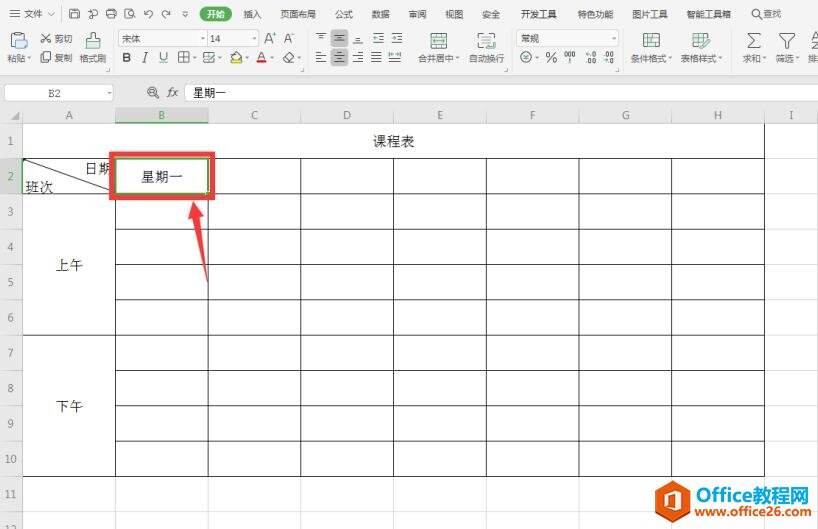The image size is (818, 529).
Task: Open the 开发工具 (Developer) tab
Action: point(538,14)
